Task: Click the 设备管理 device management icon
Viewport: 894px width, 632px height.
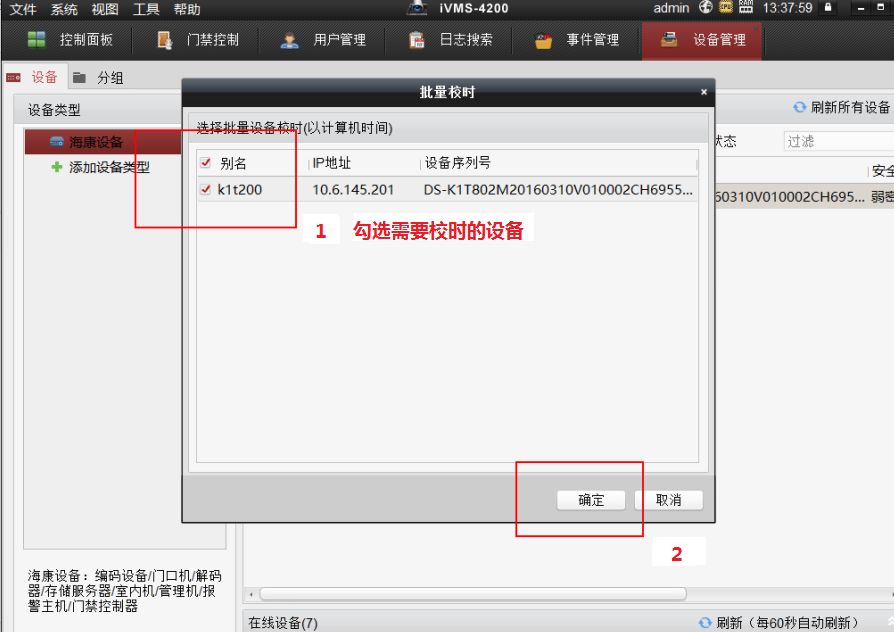Action: click(670, 40)
